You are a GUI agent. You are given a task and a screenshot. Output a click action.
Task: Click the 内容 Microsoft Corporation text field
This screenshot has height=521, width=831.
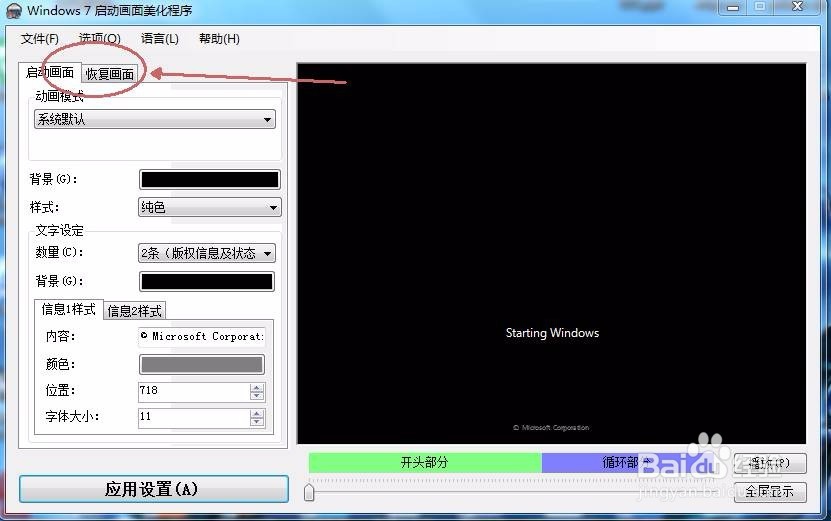(201, 336)
